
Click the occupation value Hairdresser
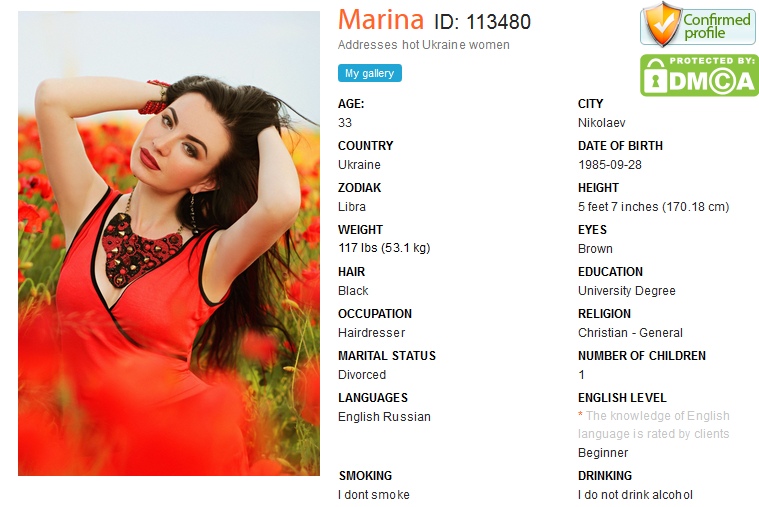coord(371,333)
